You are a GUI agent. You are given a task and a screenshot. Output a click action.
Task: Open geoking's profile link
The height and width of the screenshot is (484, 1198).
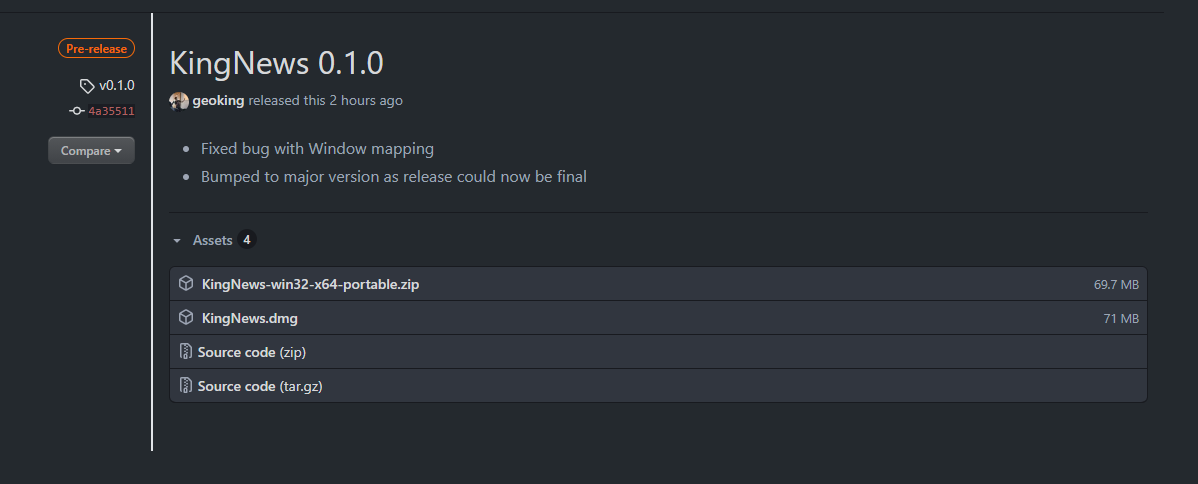(x=218, y=101)
